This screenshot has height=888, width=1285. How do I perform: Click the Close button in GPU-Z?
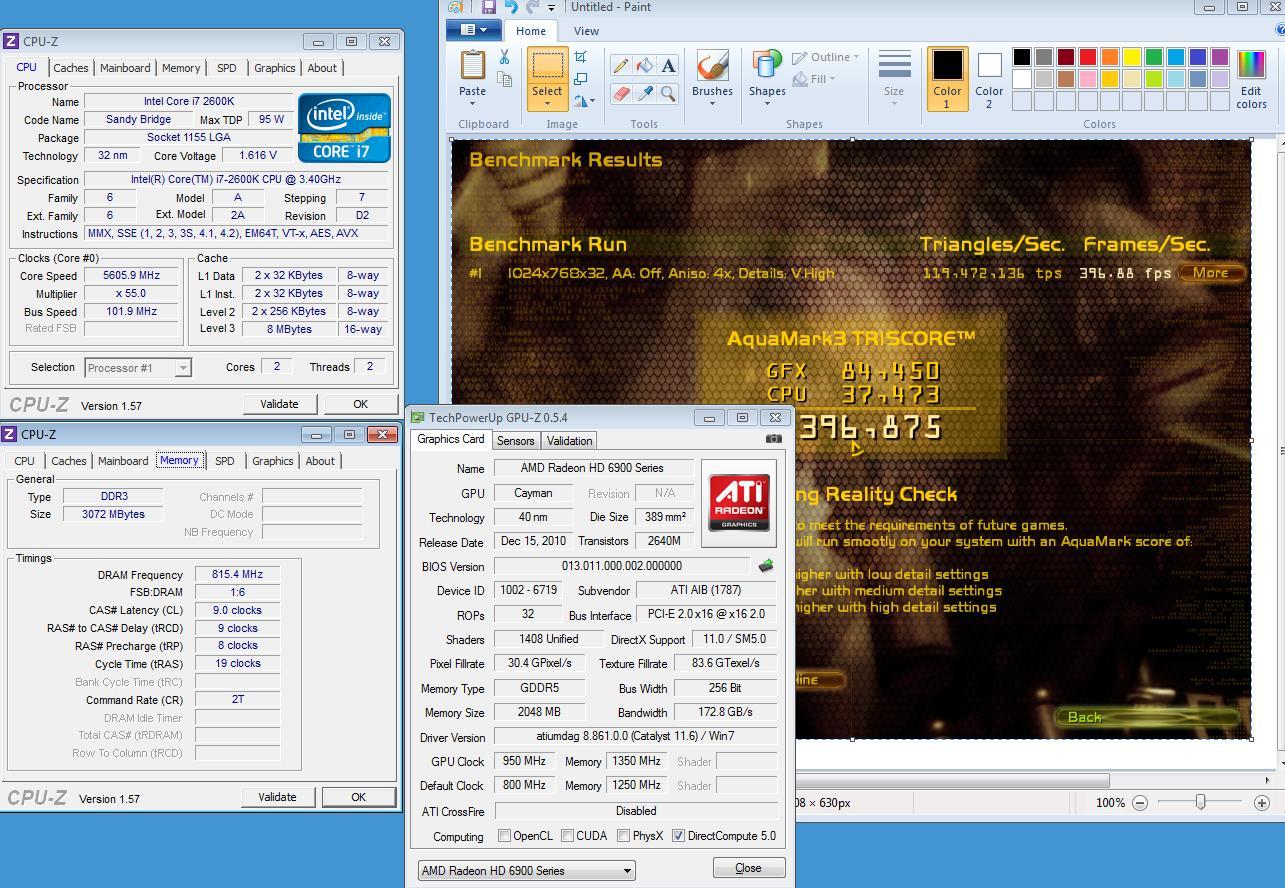click(x=749, y=868)
